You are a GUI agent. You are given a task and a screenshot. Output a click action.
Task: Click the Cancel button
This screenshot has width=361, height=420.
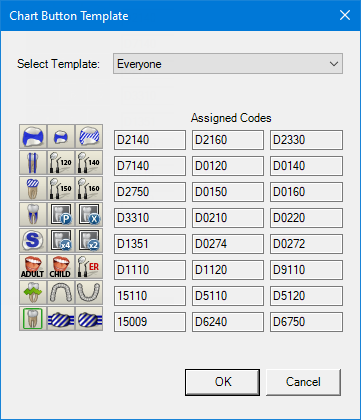click(303, 382)
